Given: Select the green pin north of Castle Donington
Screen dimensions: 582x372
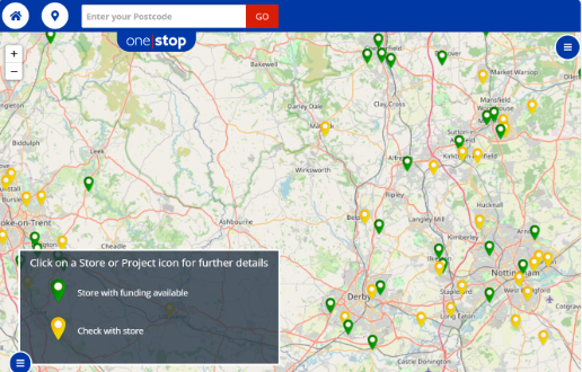Looking at the screenshot, I should point(372,342).
